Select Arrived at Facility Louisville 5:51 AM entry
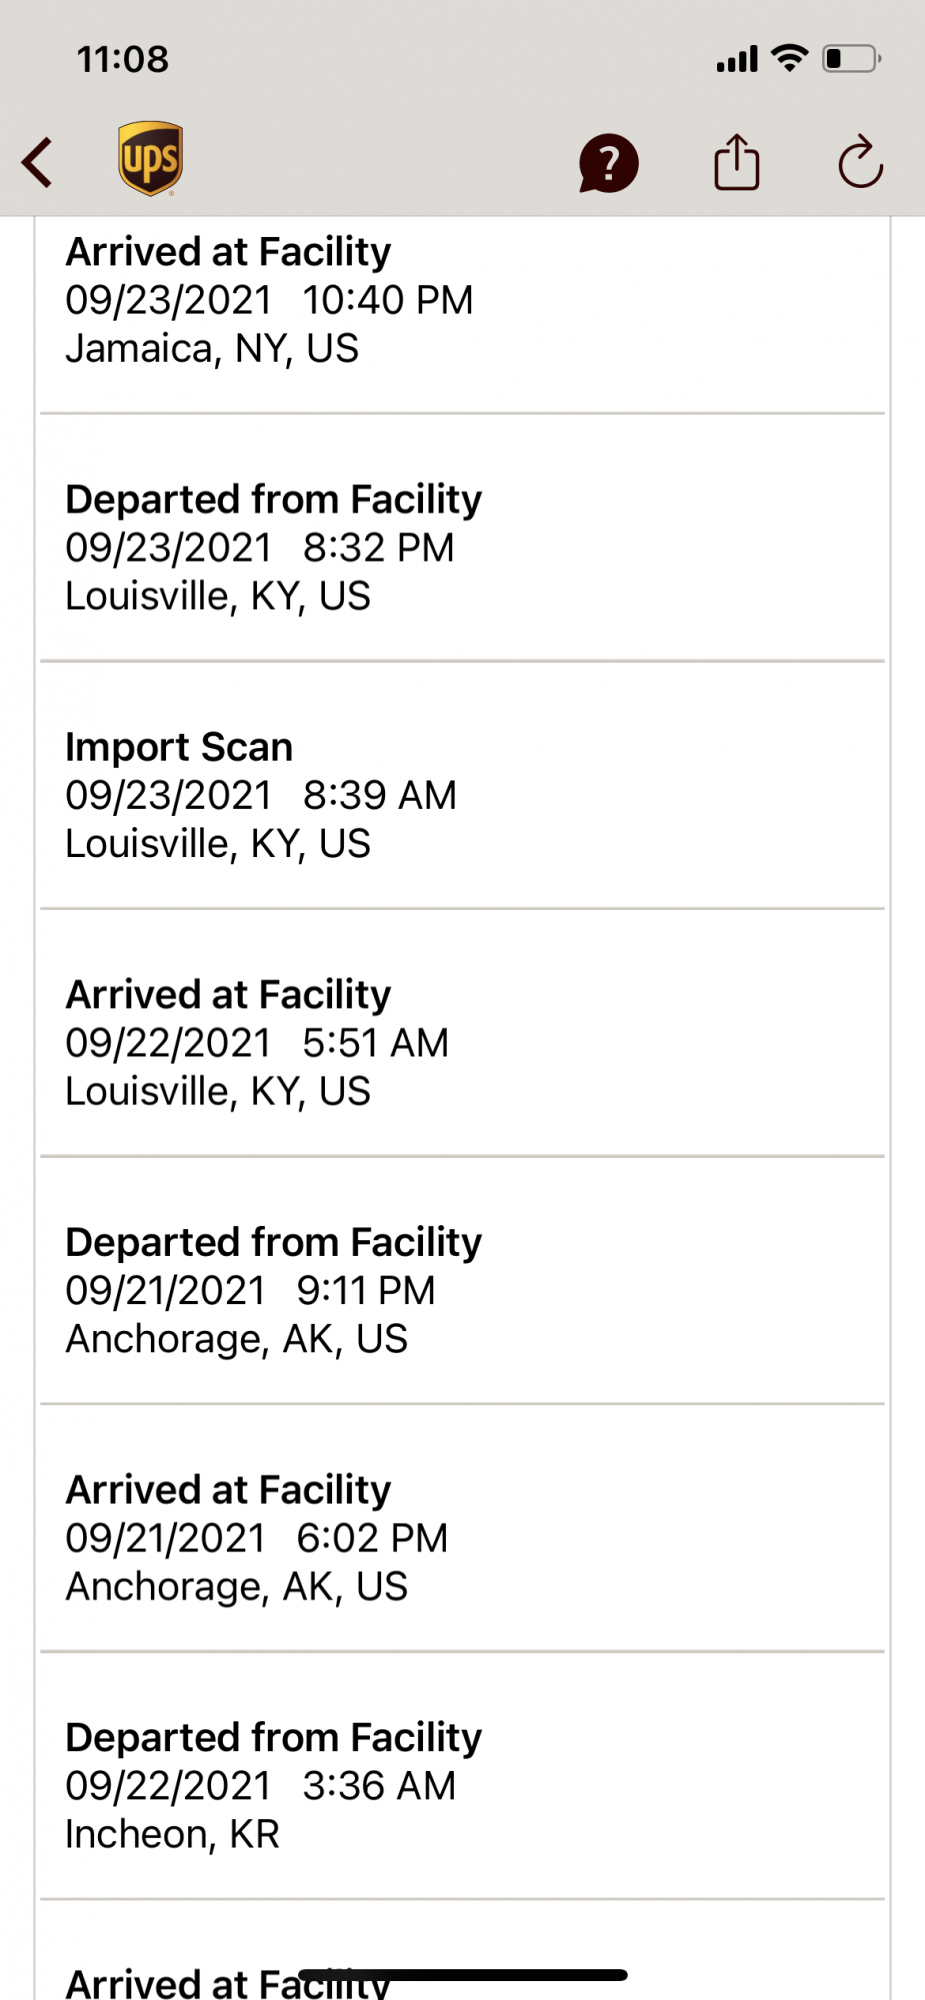The width and height of the screenshot is (925, 2000). [x=462, y=1042]
